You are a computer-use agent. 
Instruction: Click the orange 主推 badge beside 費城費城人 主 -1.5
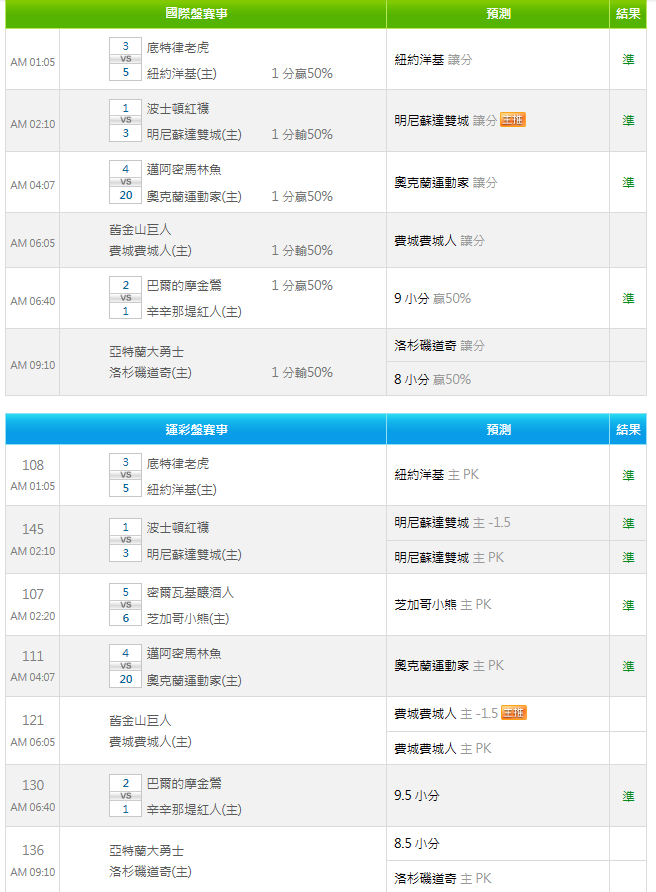514,713
